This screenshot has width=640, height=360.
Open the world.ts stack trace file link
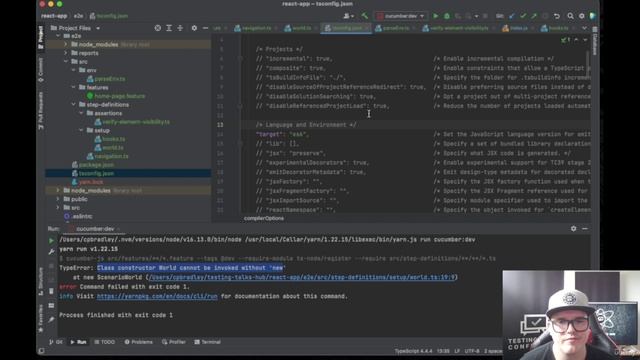click(302, 278)
